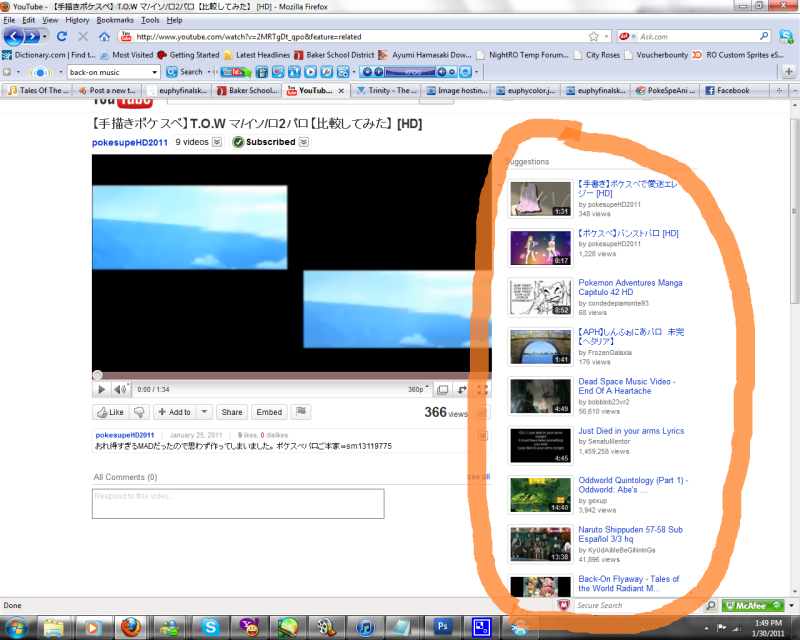Open the Add to dropdown arrow

click(x=204, y=412)
